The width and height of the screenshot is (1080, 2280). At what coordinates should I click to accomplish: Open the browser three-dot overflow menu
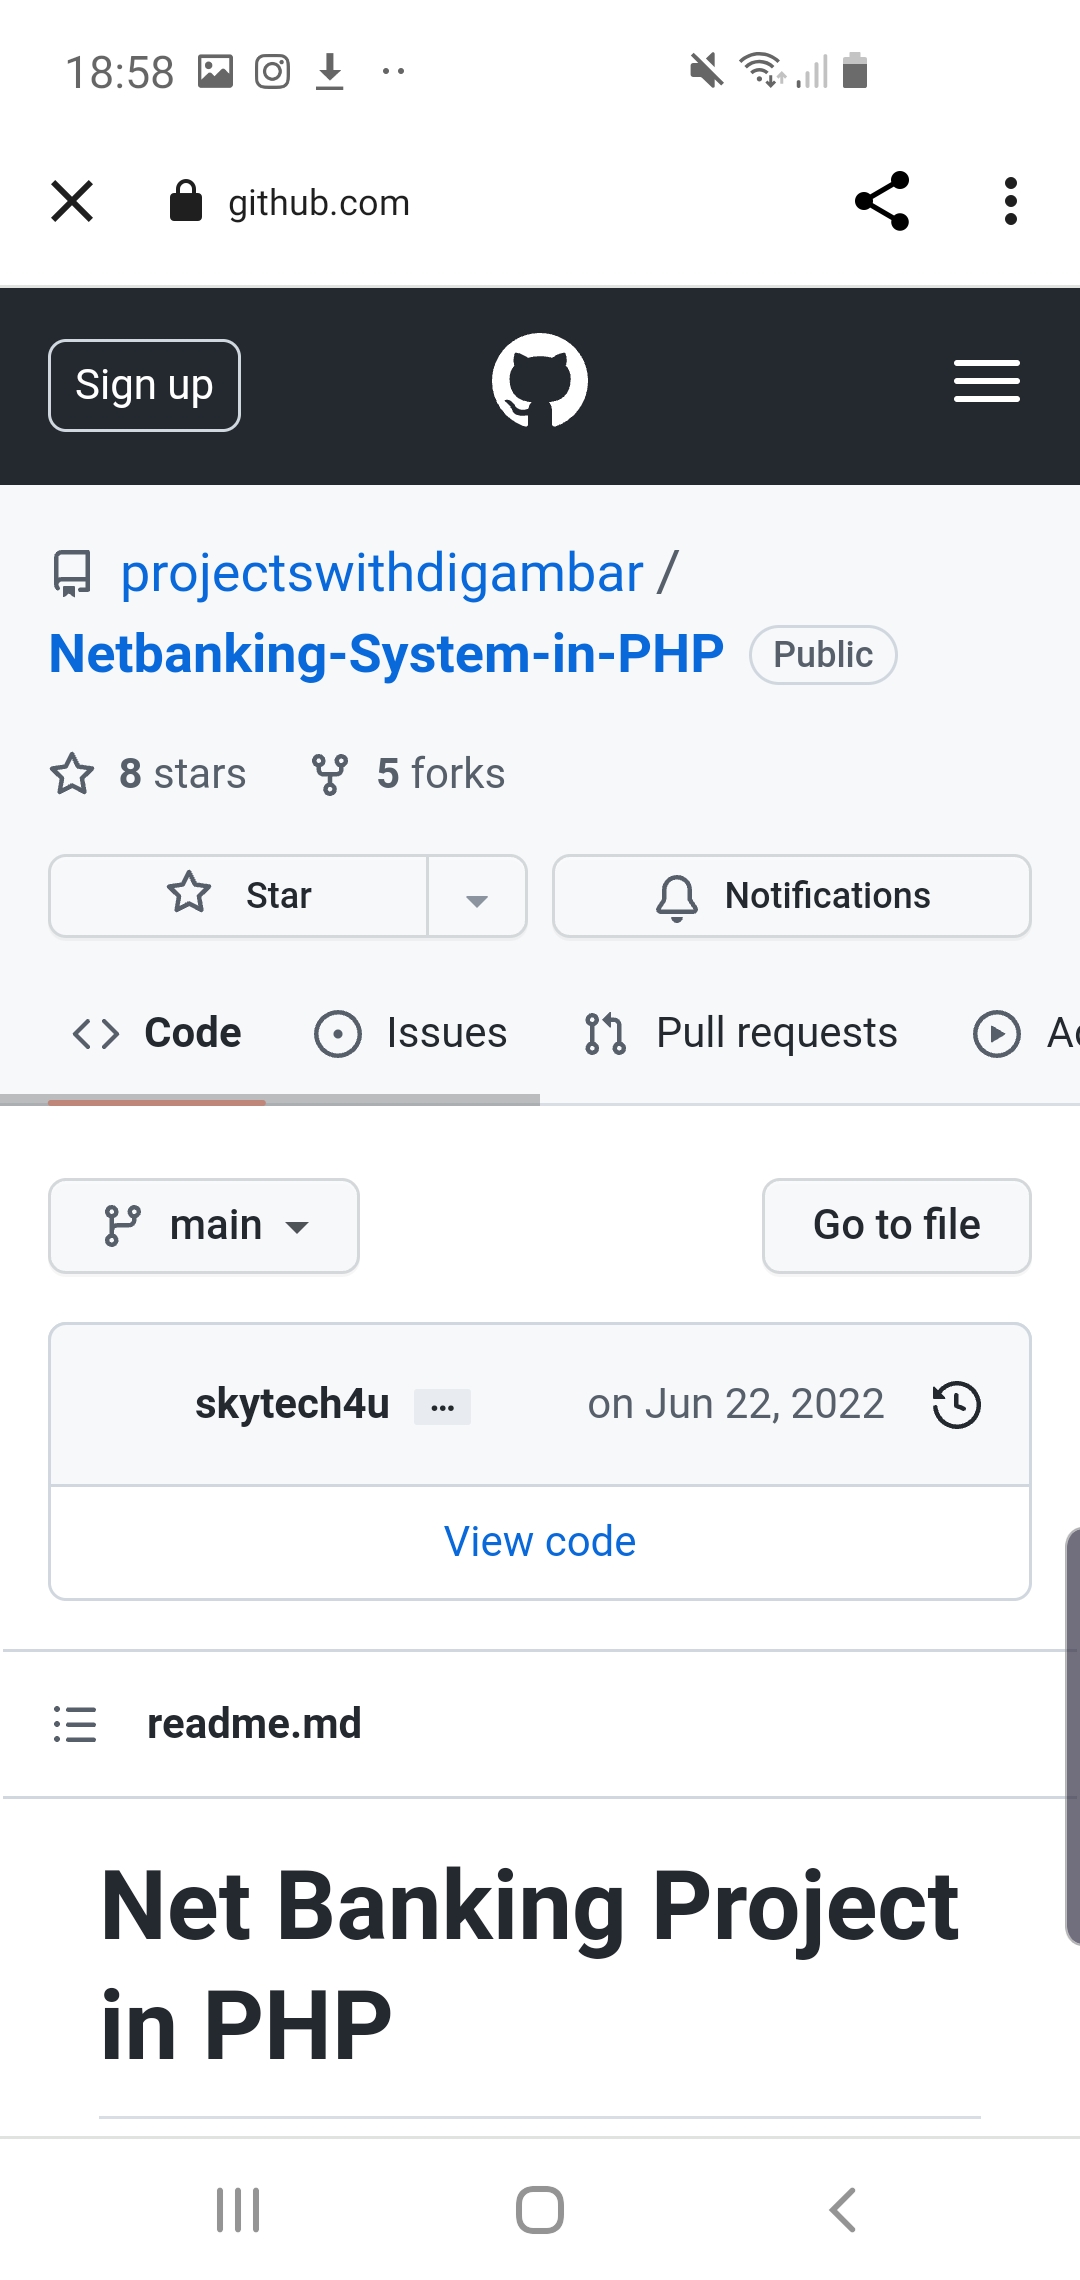point(1010,201)
